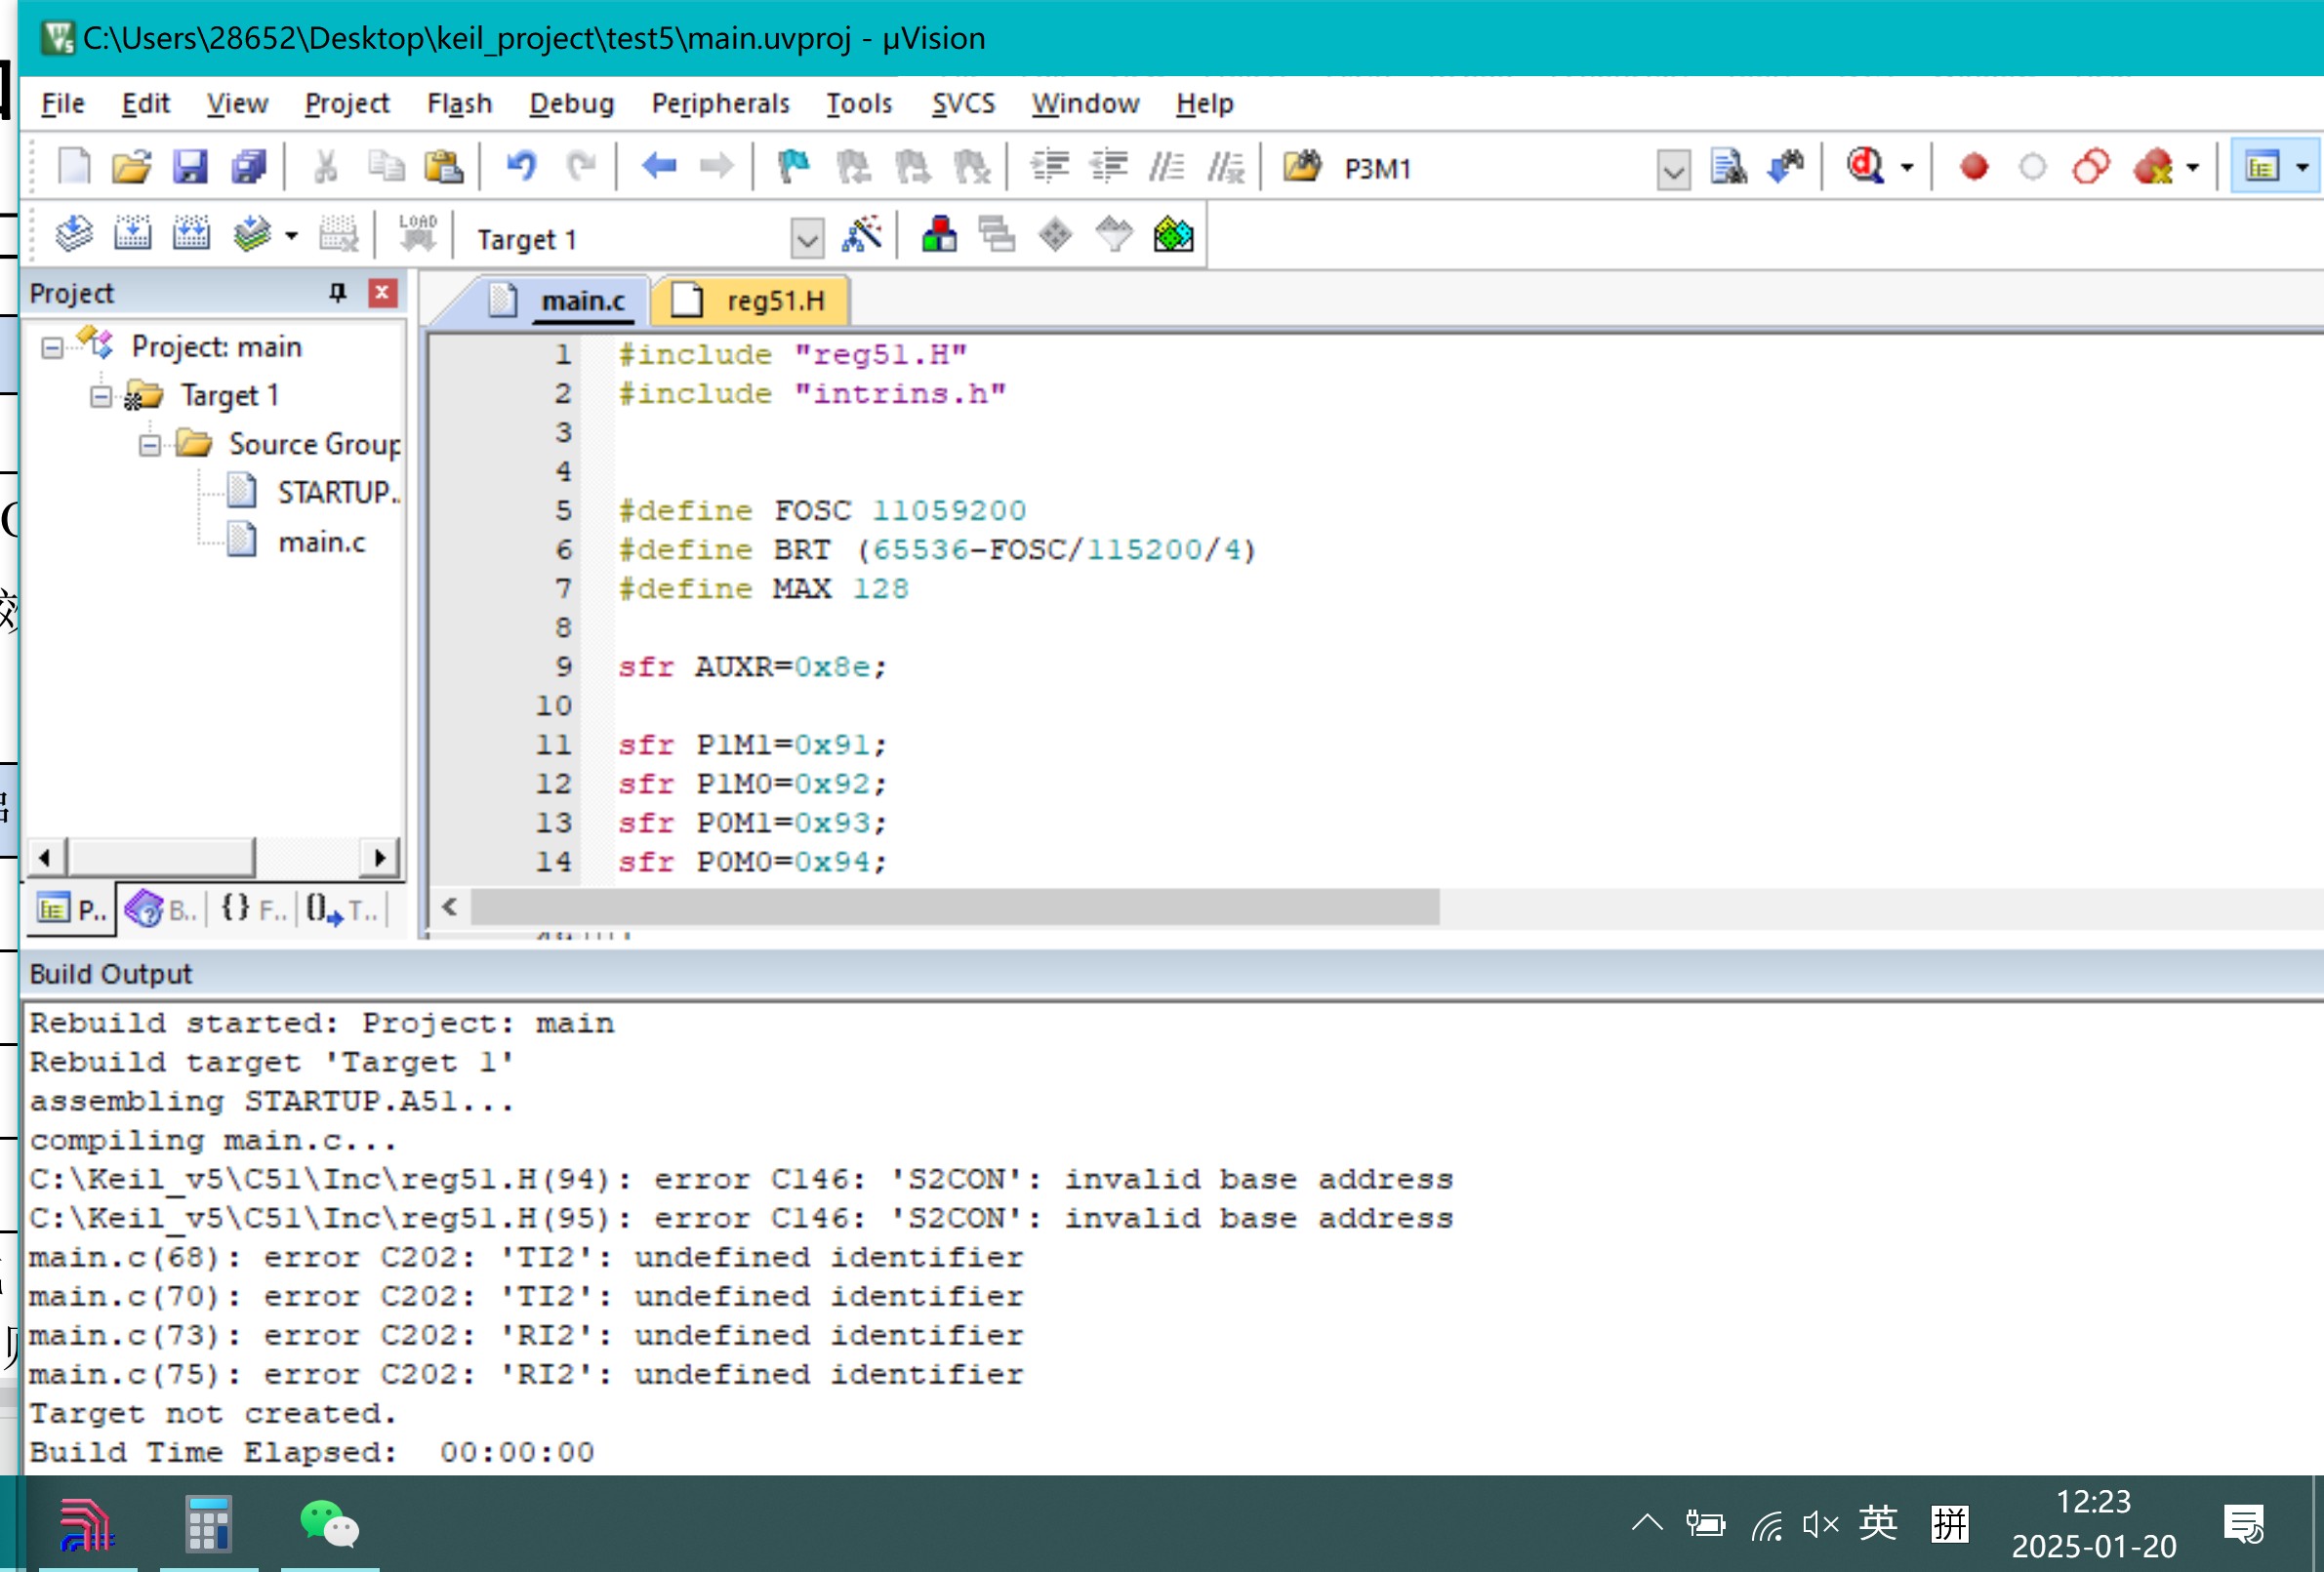Screen dimensions: 2324x1572
Task: Indent selected lines icon
Action: pyautogui.click(x=1050, y=166)
